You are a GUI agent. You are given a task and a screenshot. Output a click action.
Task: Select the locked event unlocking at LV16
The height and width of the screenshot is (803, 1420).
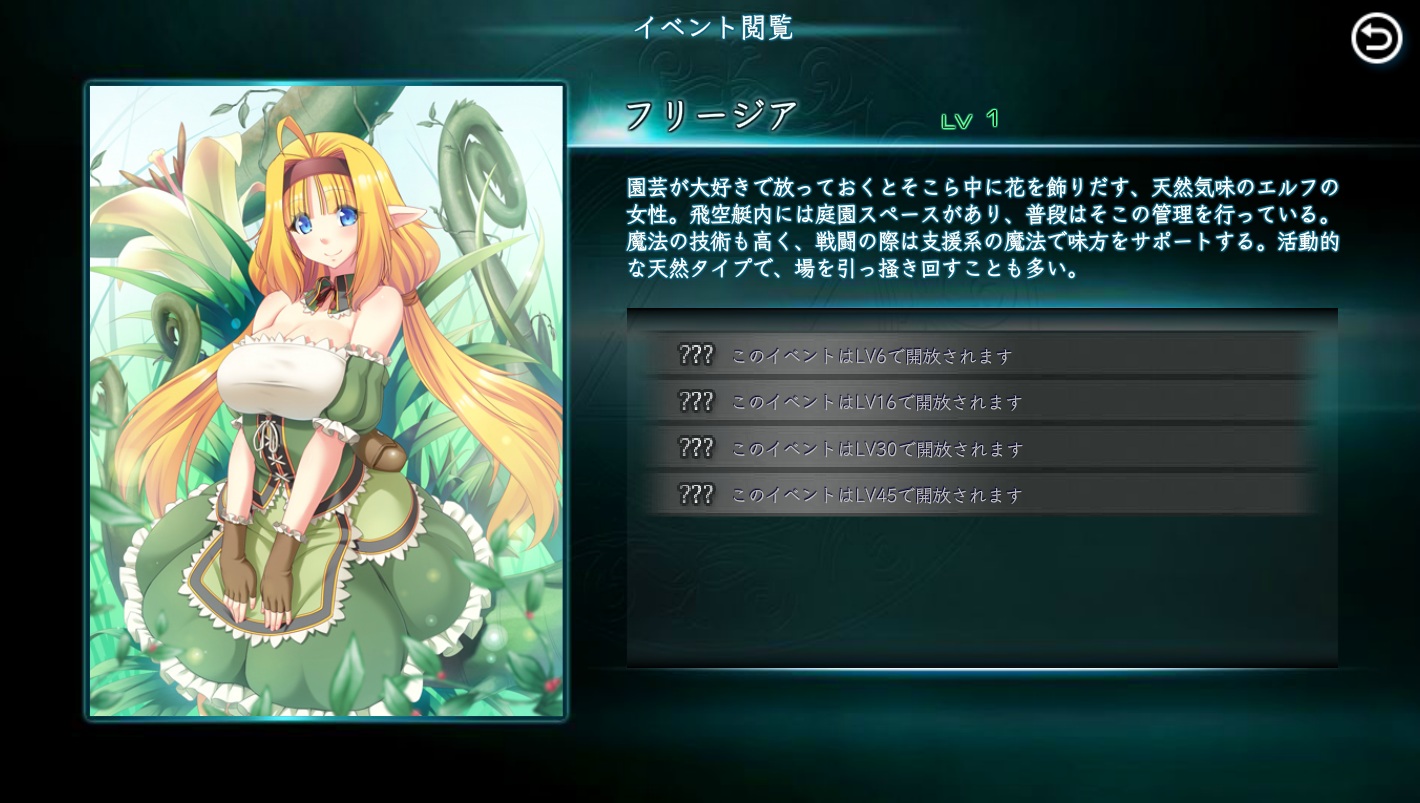[981, 401]
